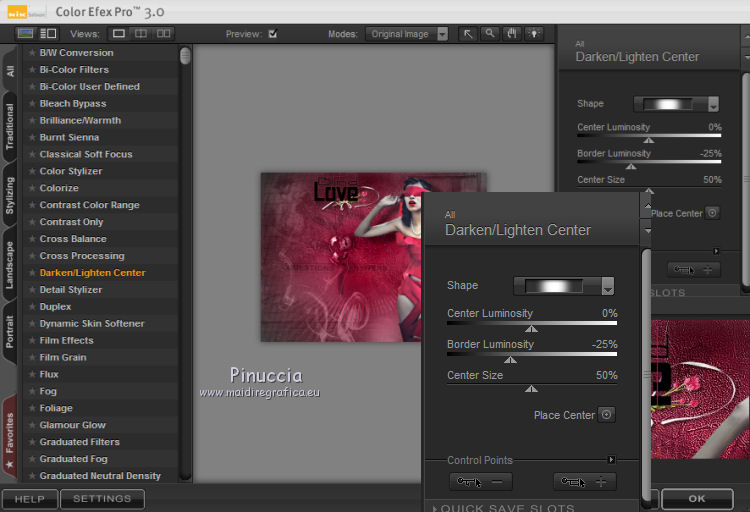Select the side-by-side preview view
Screen dimensions: 750x512
[163, 34]
